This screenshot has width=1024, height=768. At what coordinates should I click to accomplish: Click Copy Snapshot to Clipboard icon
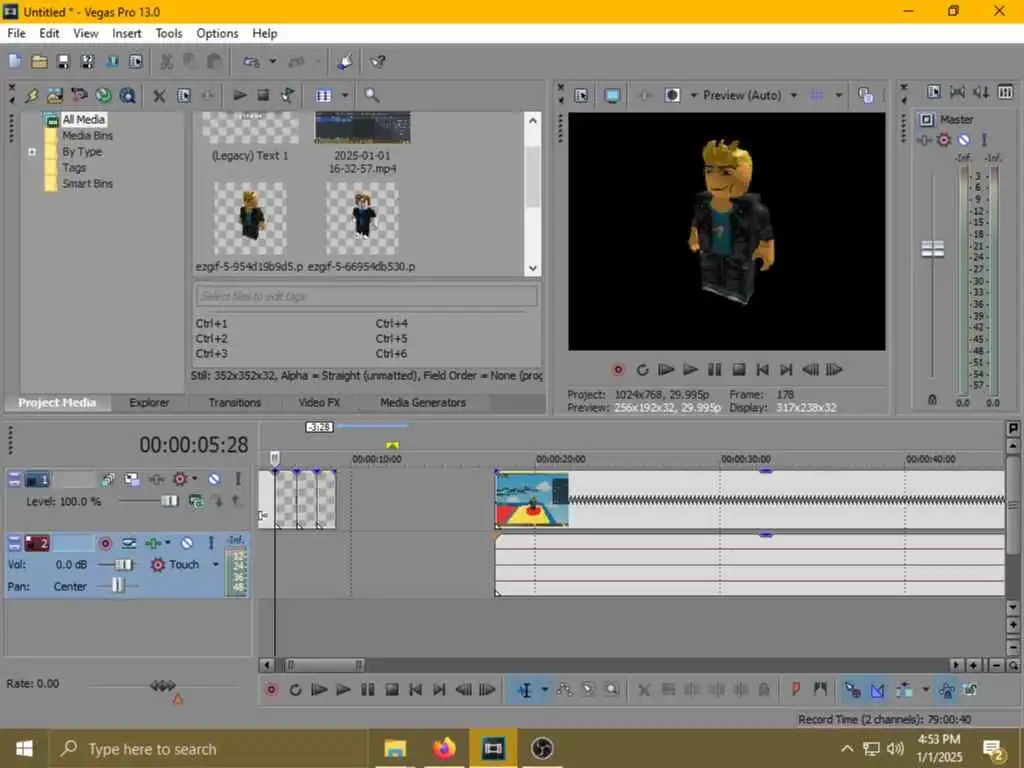click(865, 96)
